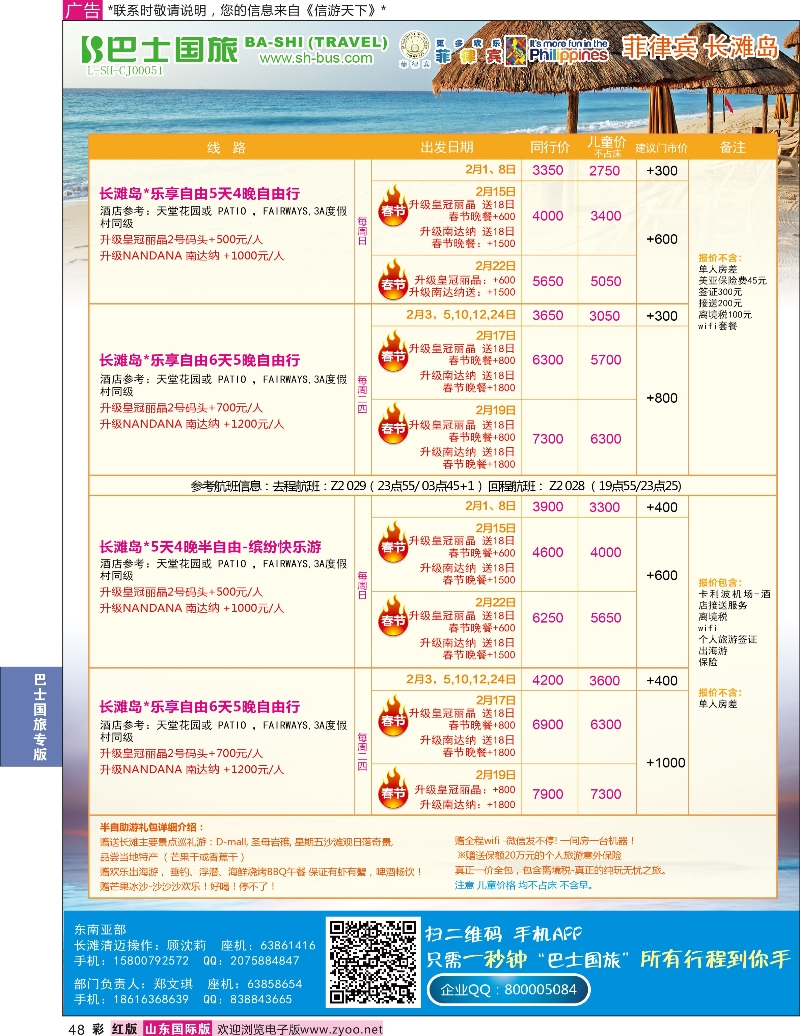Click the phone number 18616368639
This screenshot has width=800, height=1036.
click(151, 999)
